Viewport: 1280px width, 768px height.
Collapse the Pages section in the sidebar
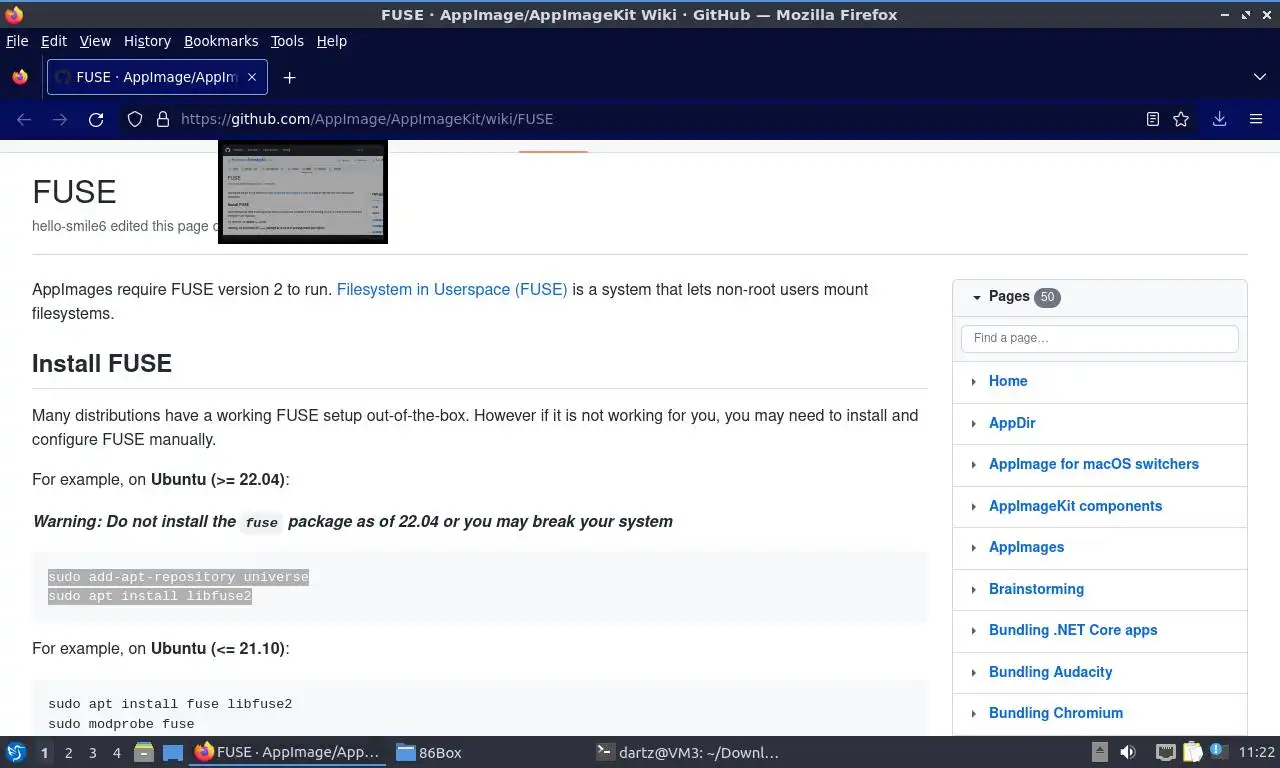pos(977,296)
